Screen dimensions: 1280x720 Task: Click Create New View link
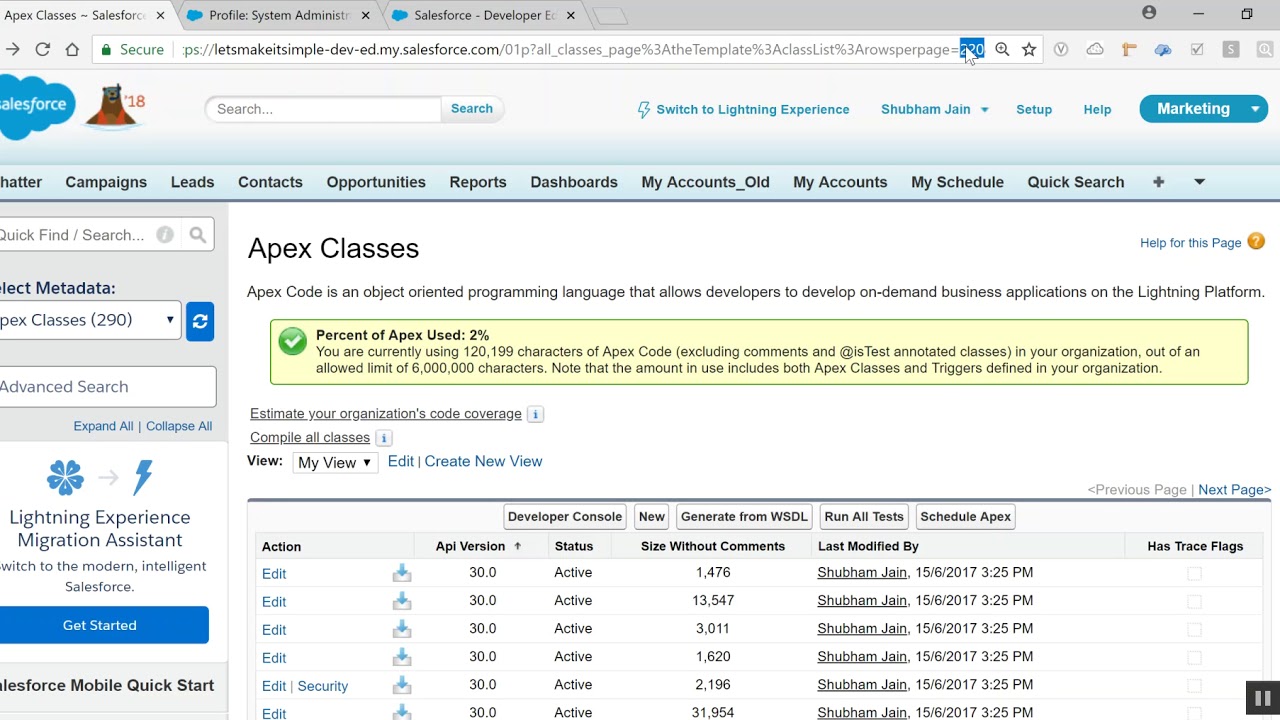(x=483, y=462)
